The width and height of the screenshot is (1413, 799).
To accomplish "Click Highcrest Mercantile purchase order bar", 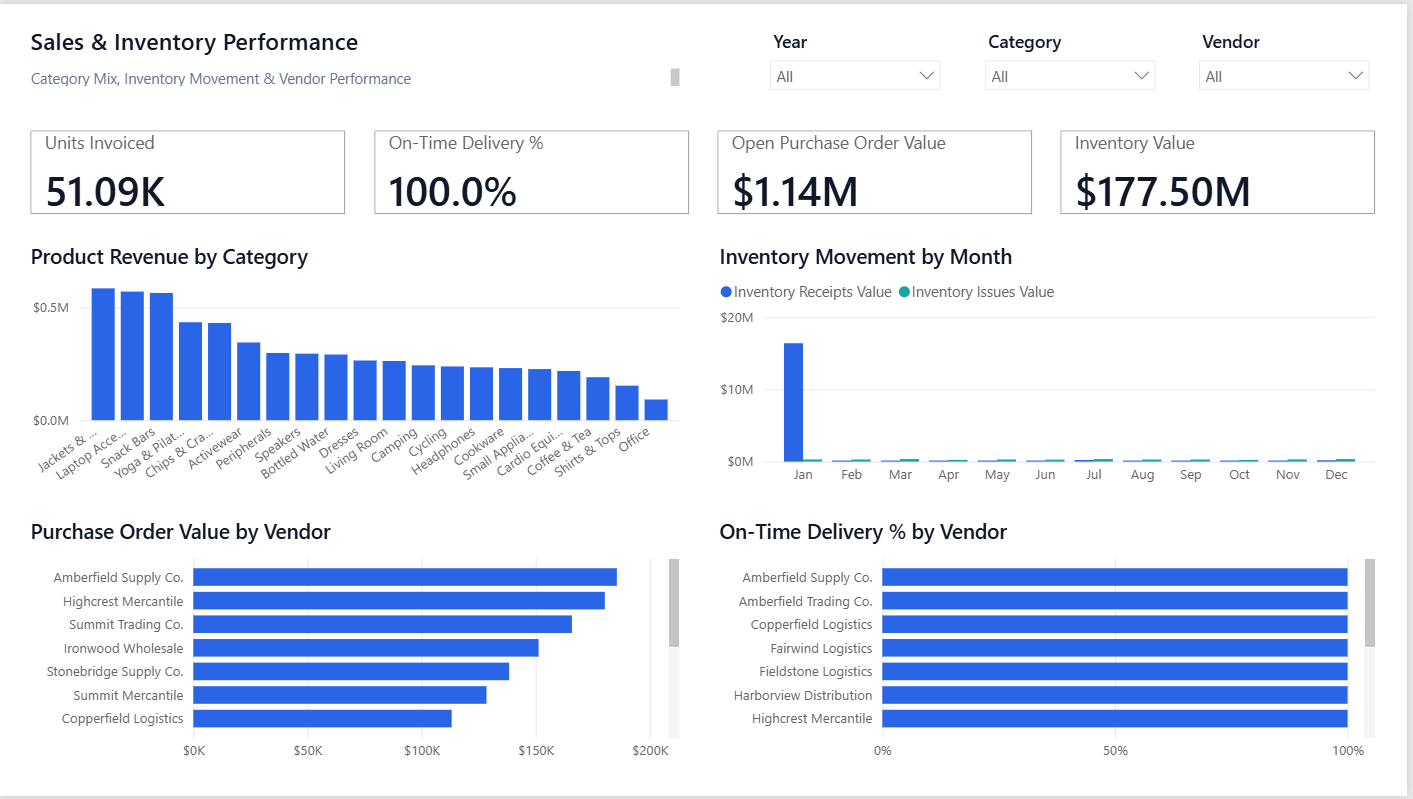I will pos(399,600).
